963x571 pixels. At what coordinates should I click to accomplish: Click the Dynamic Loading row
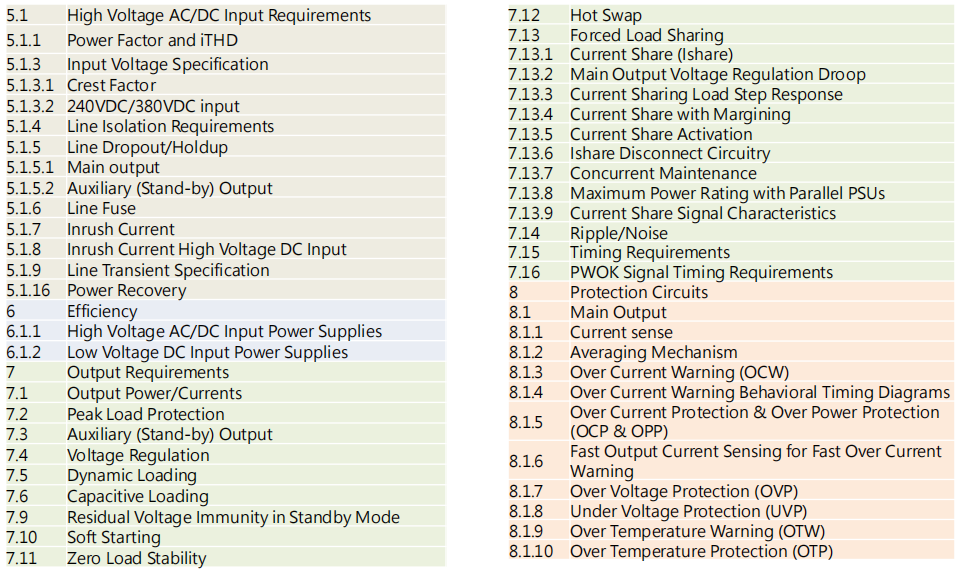coord(225,475)
